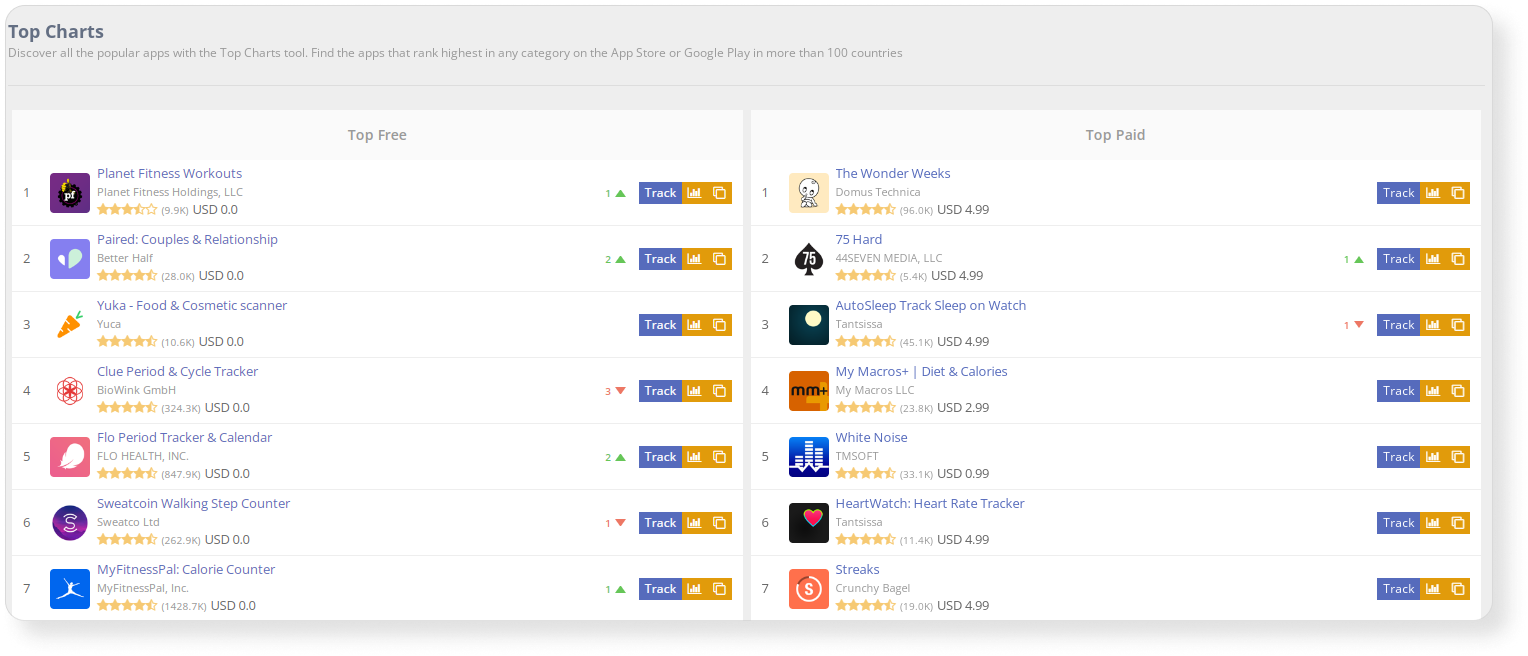This screenshot has width=1528, height=656.
Task: Click copy icon for Yuka food scanner
Action: [x=719, y=325]
